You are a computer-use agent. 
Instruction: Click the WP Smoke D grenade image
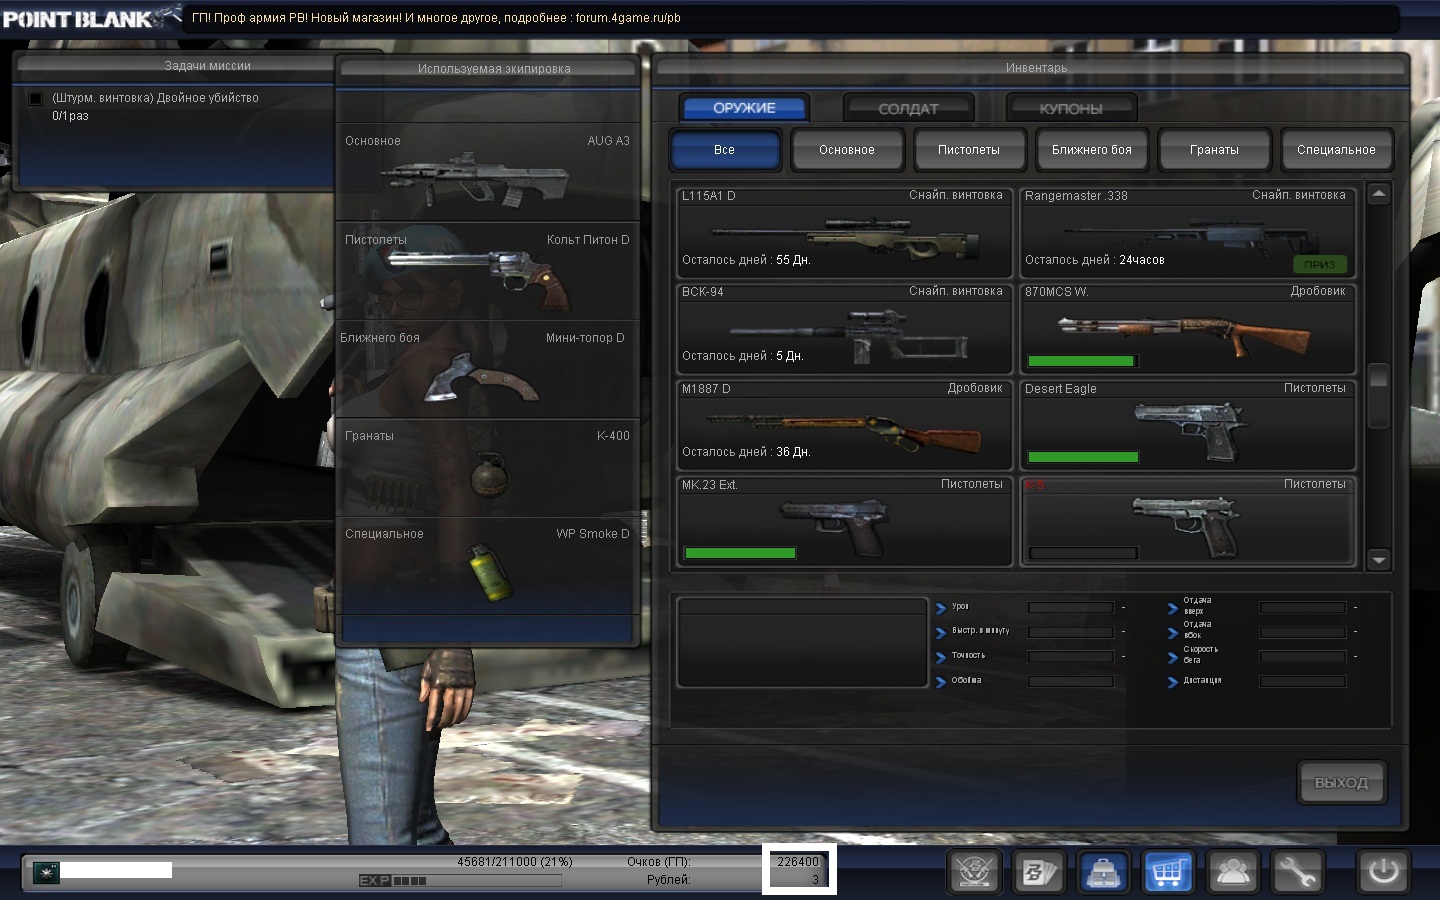(x=491, y=572)
